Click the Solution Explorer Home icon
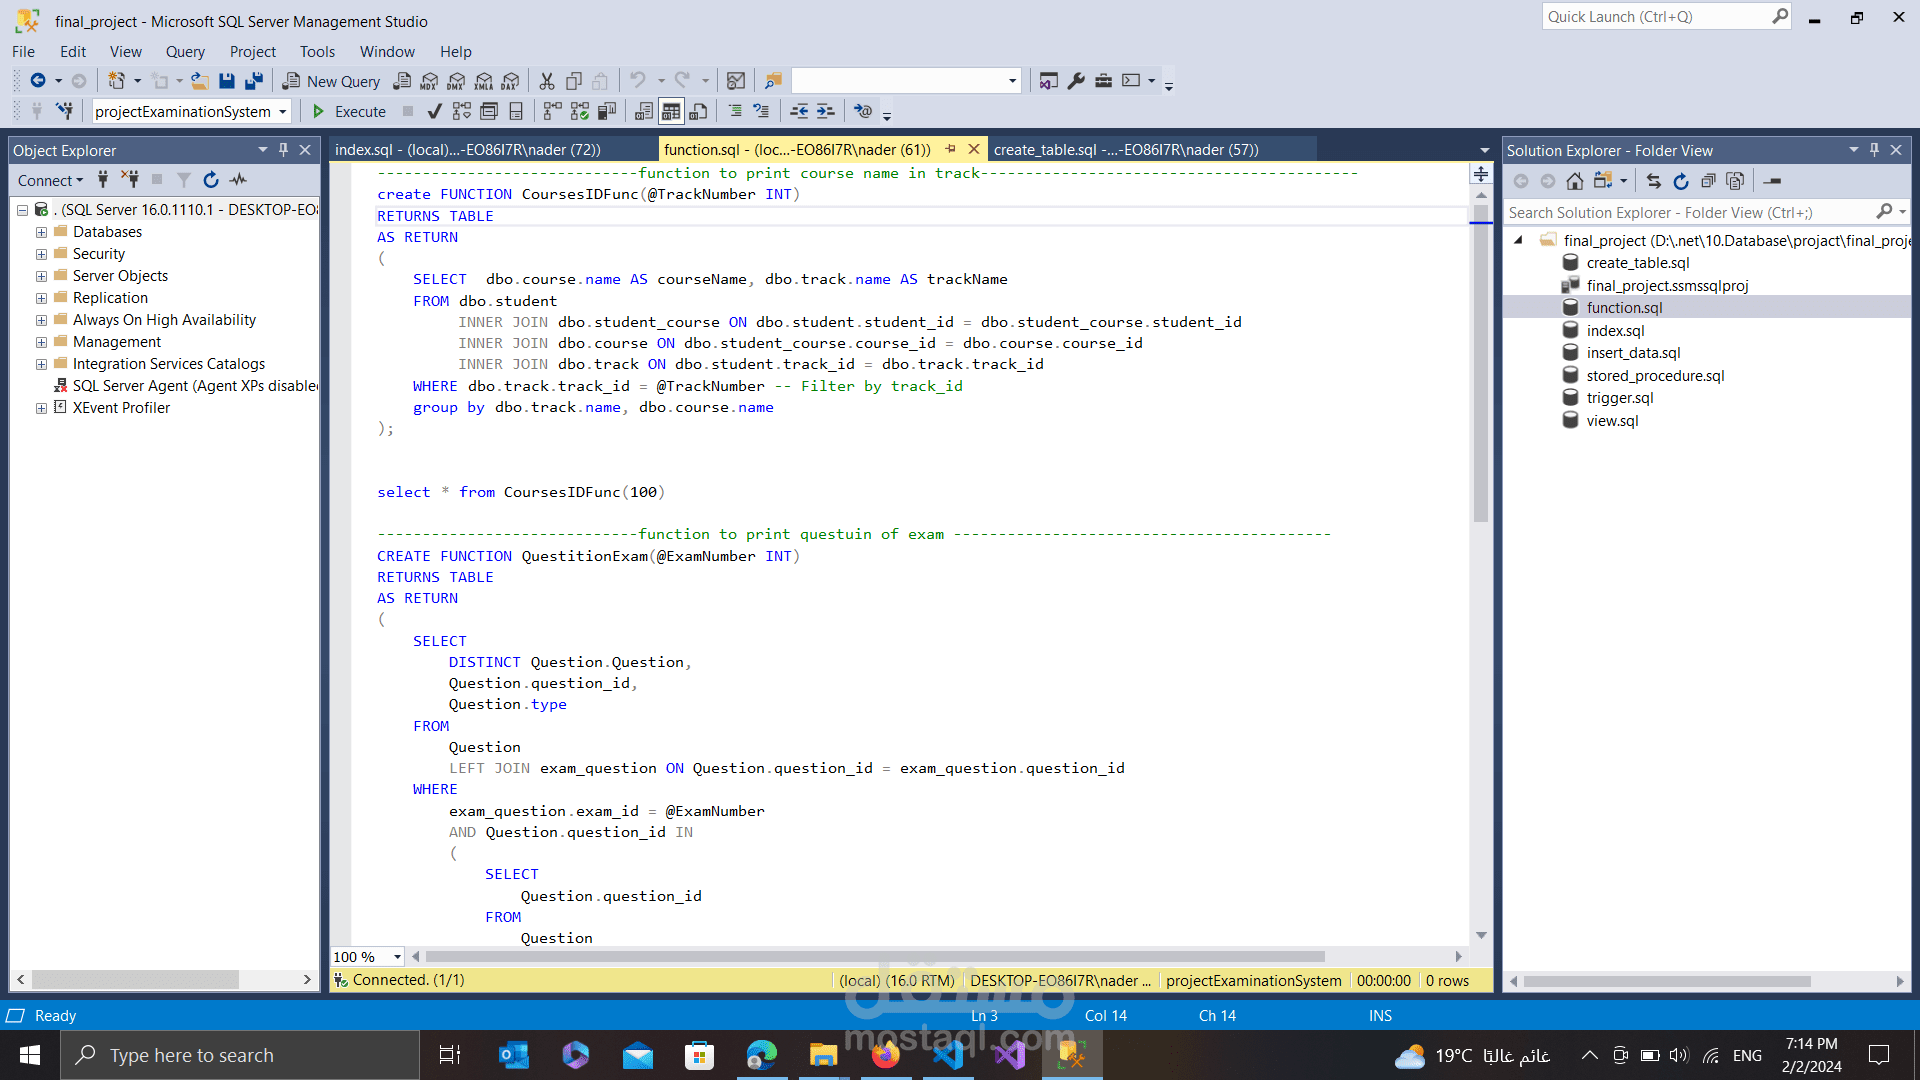Screen dimensions: 1920x1080 pyautogui.click(x=1575, y=181)
